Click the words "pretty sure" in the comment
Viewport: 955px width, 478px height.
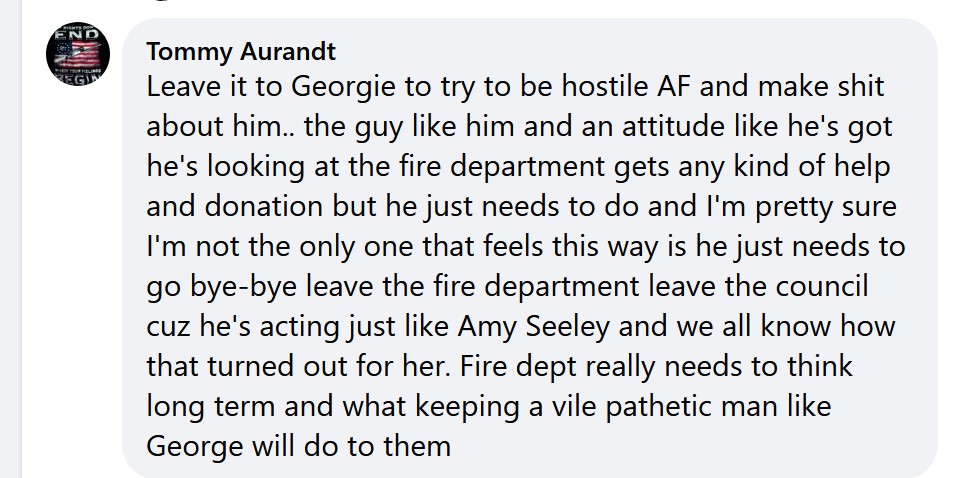[815, 206]
